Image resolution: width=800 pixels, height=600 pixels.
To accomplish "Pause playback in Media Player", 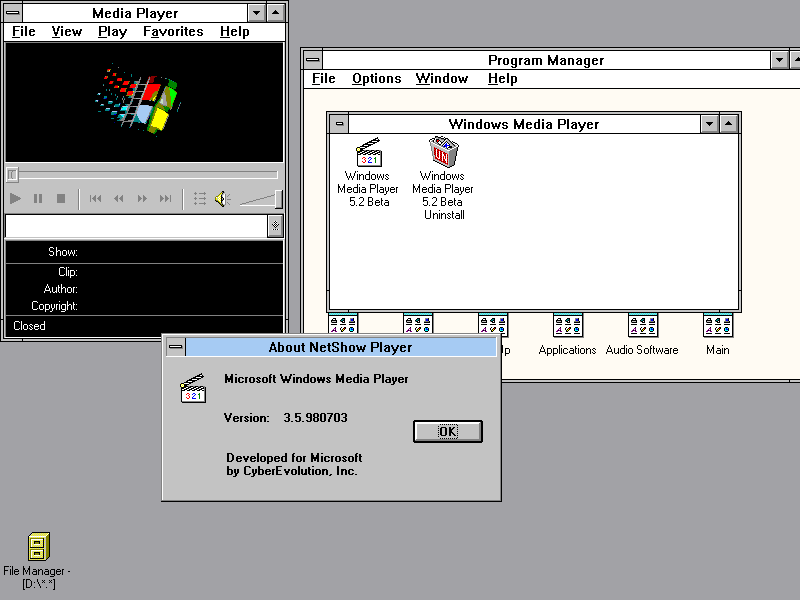I will [38, 198].
